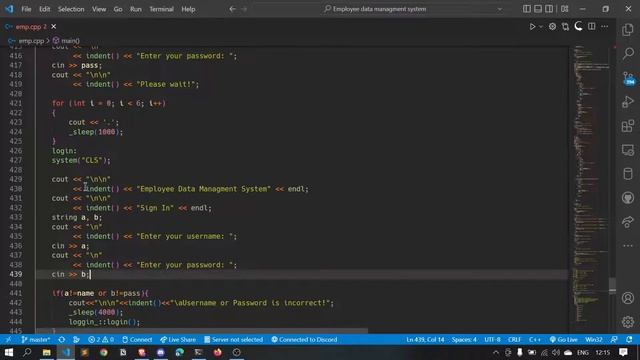Show additional views ellipsis in activity bar
This screenshot has height=360, width=640.
click(x=628, y=246)
